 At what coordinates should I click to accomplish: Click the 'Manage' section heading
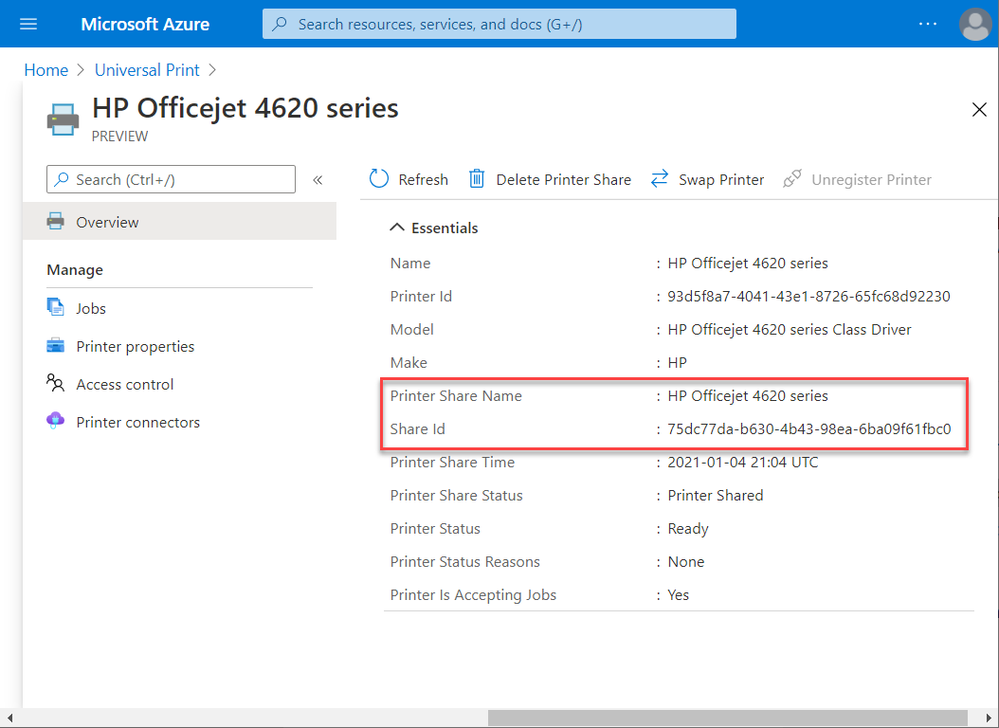(75, 270)
